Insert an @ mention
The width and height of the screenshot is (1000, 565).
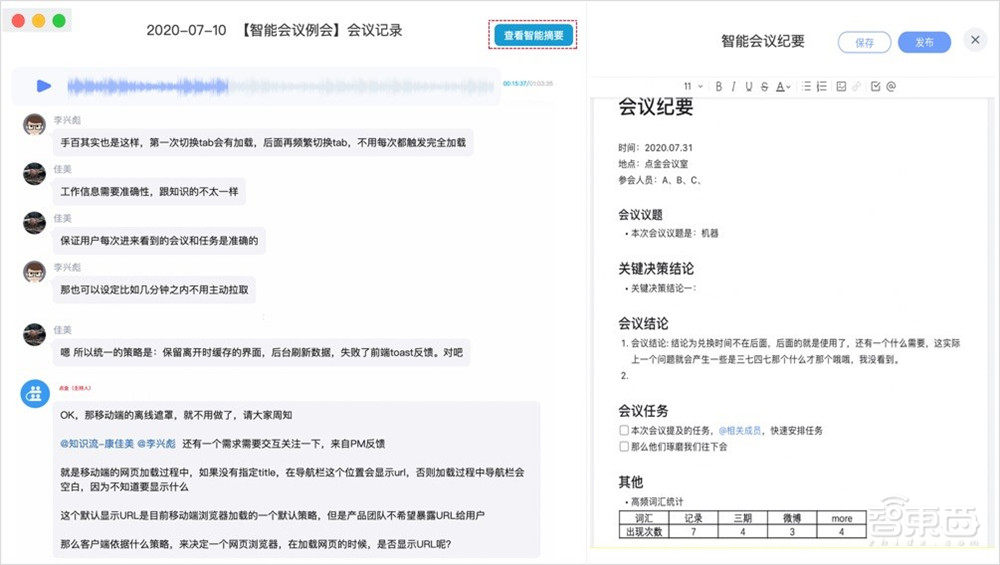(x=891, y=86)
